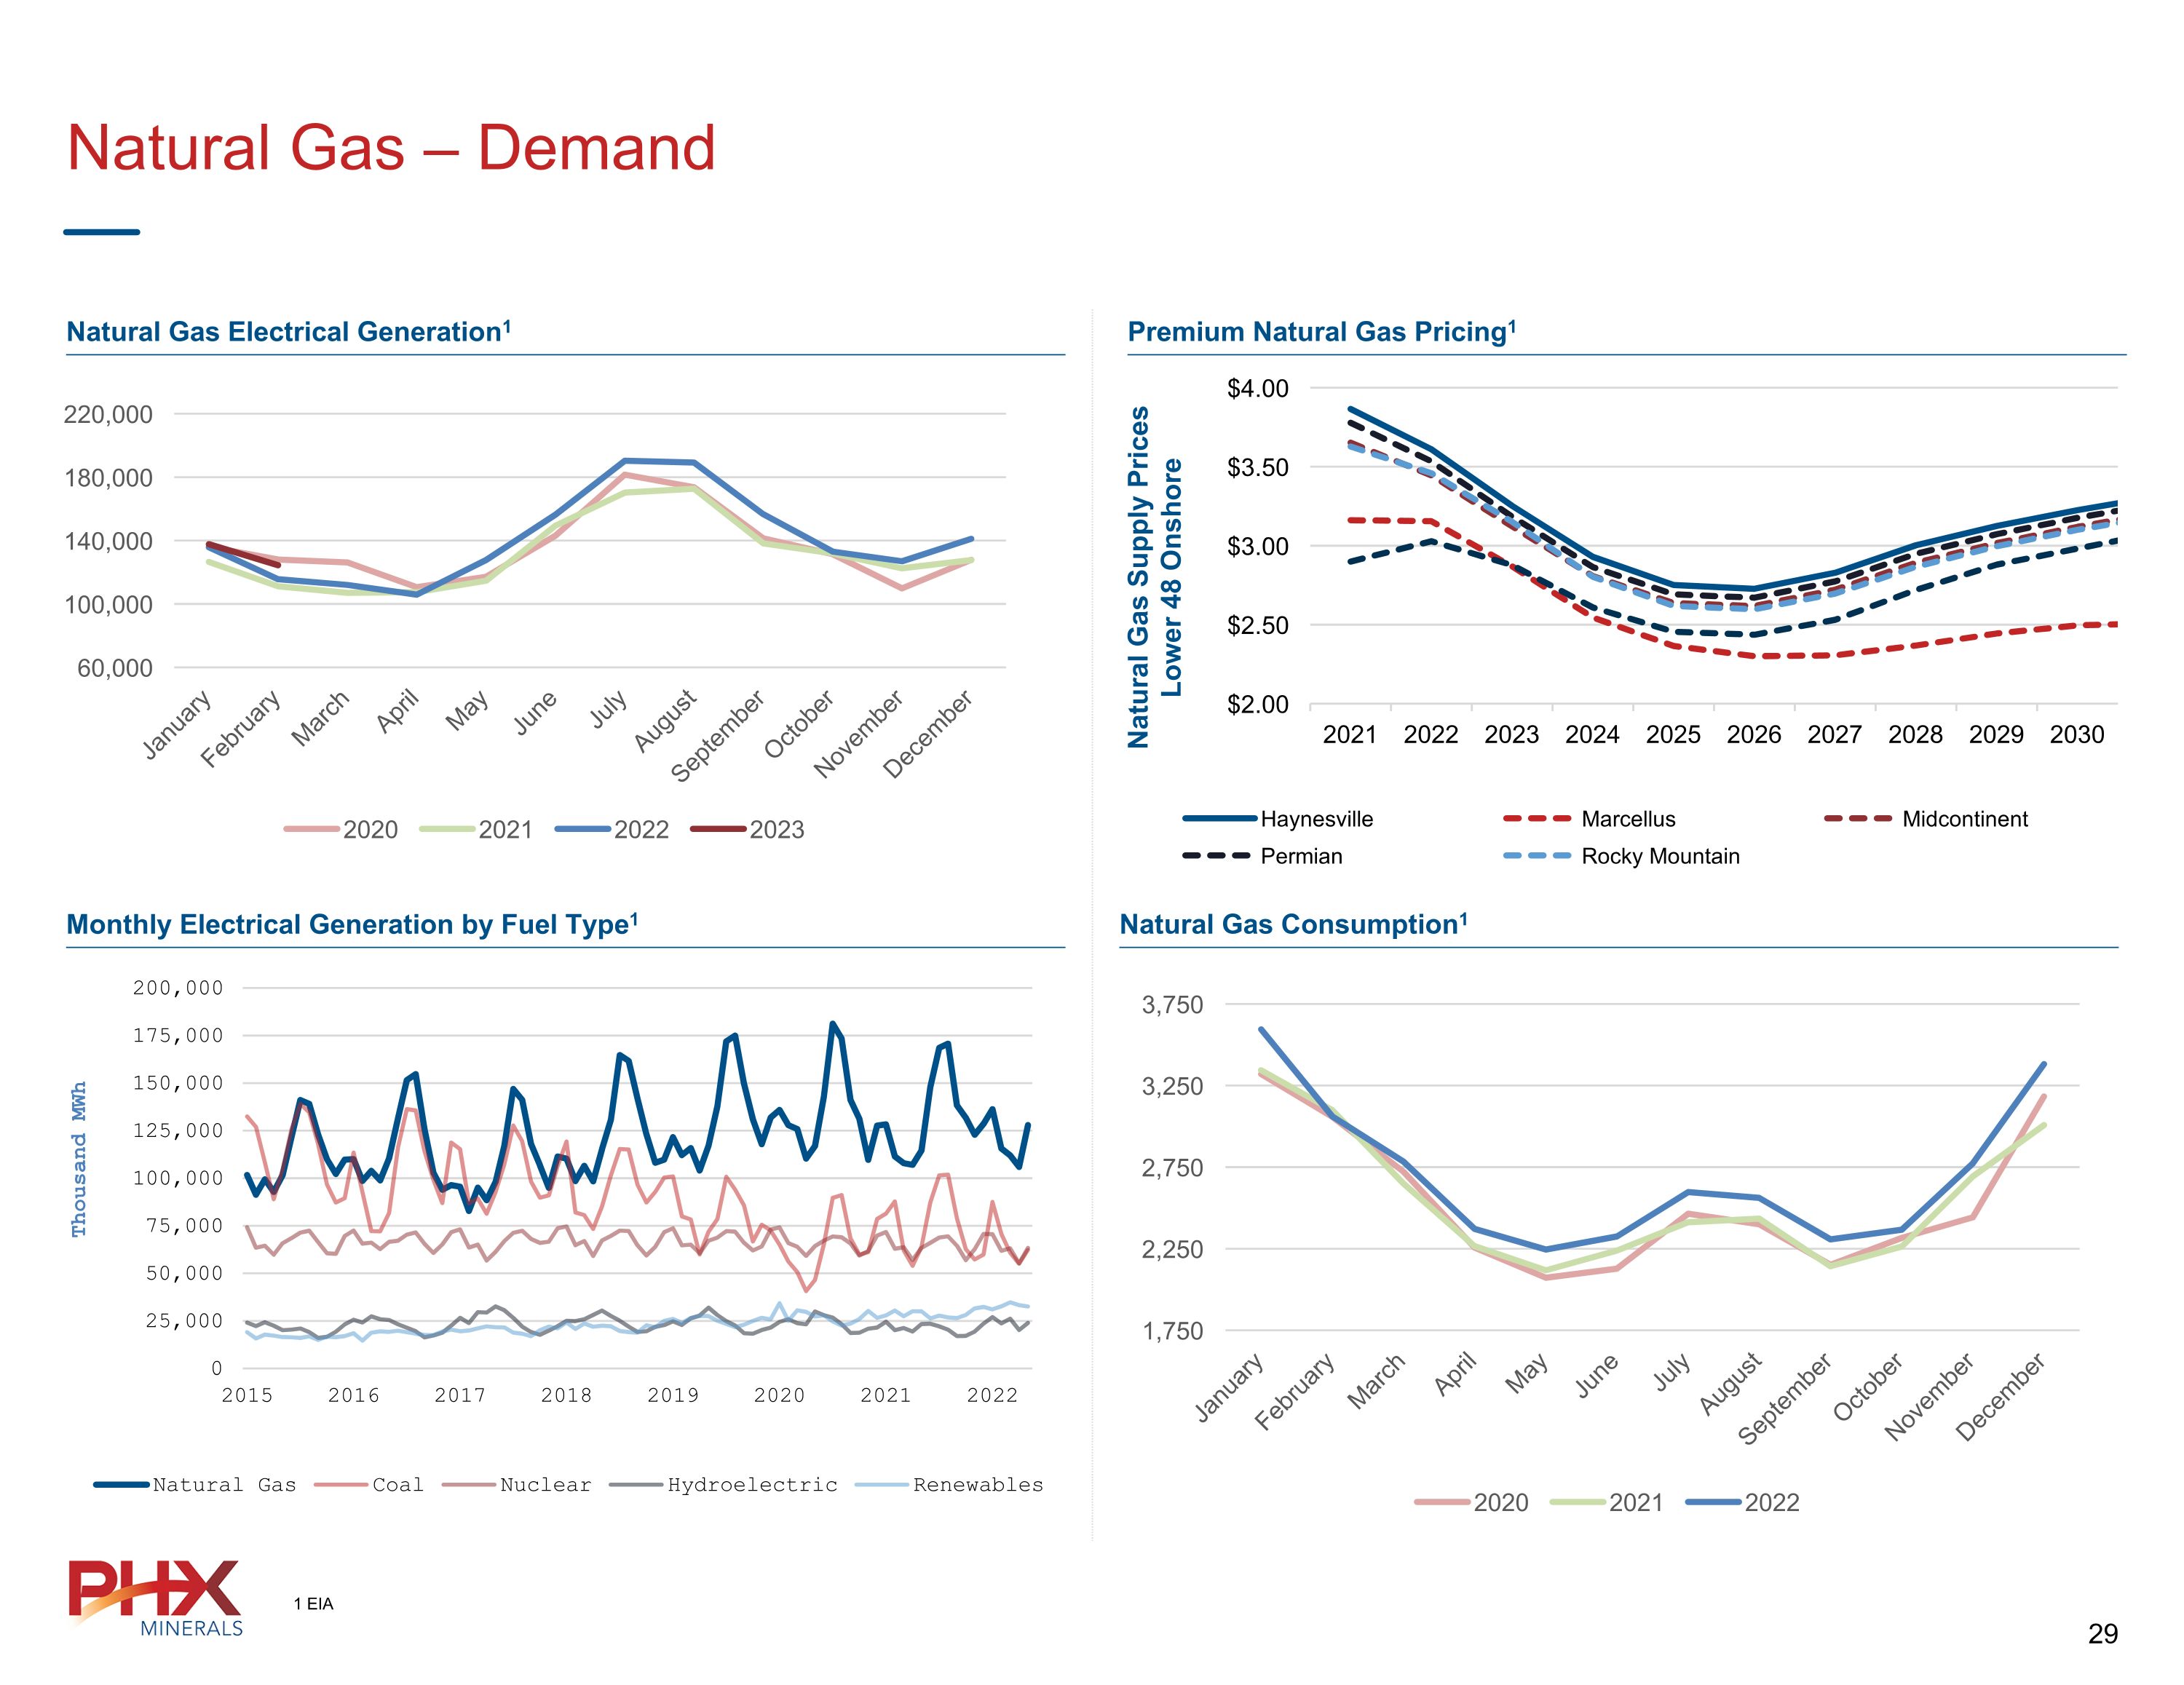Click the Natural Gas legend item
The height and width of the screenshot is (1685, 2184).
coord(224,1485)
